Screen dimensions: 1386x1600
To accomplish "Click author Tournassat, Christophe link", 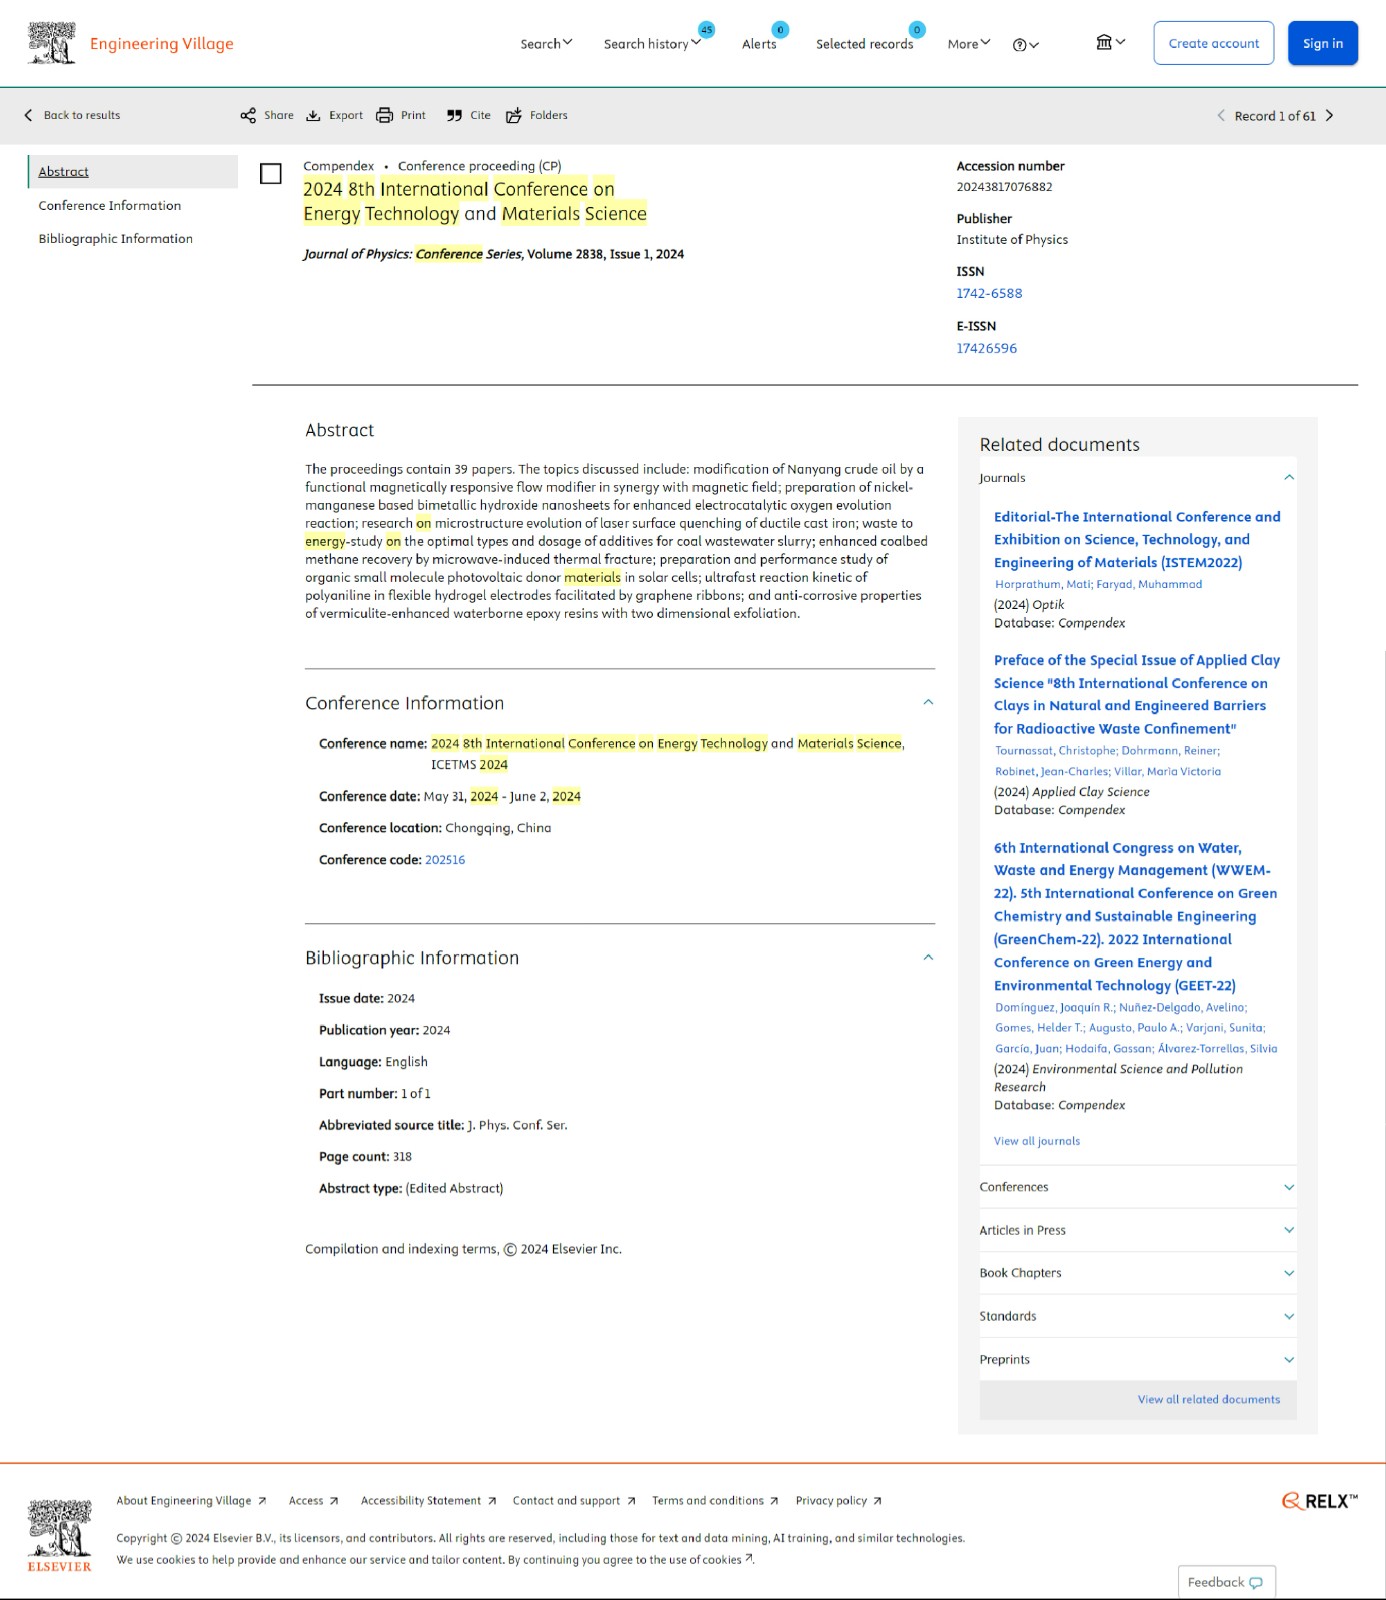I will pos(1055,750).
